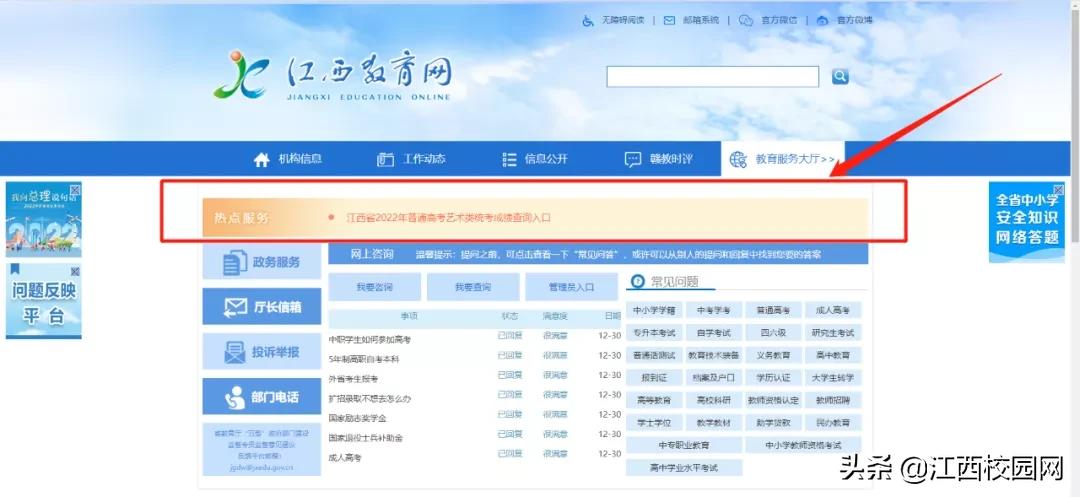Click the 管理员入口 button
Image resolution: width=1080 pixels, height=497 pixels.
coord(571,287)
